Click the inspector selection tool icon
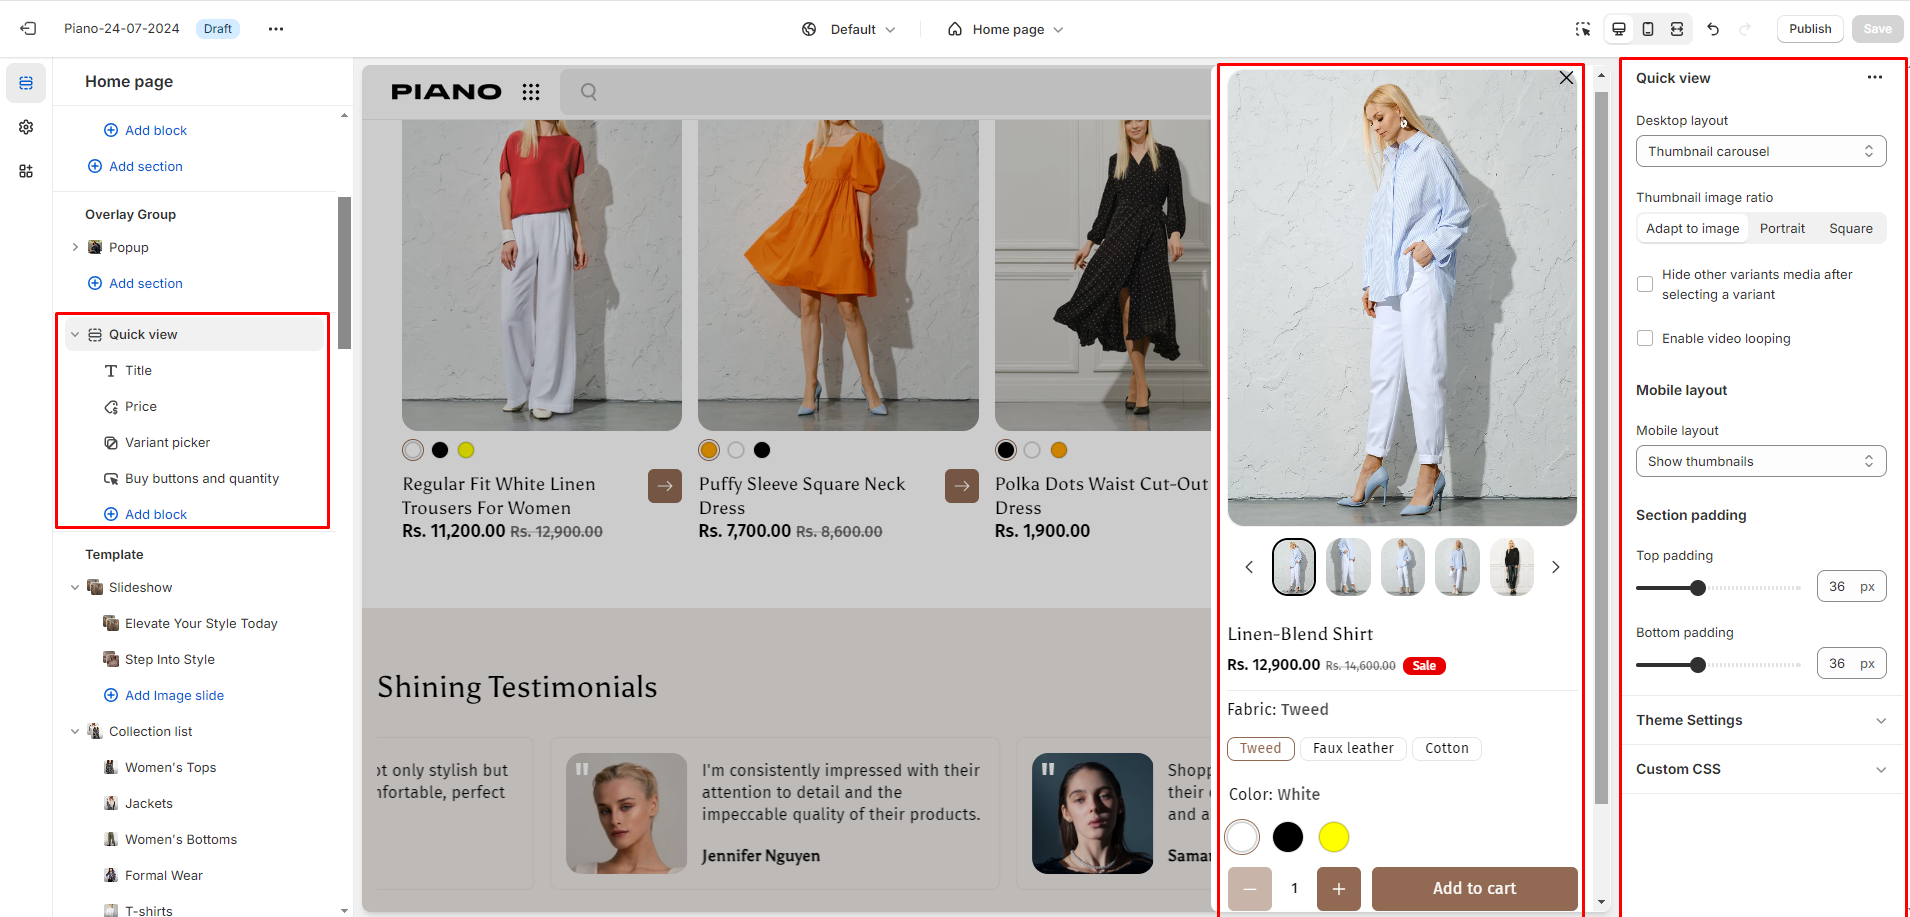Image resolution: width=1910 pixels, height=917 pixels. [x=1582, y=29]
